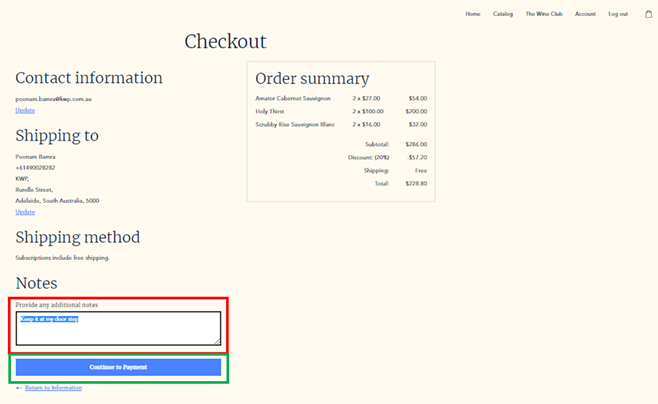Click the $200.00 Holy Thirst price
The width and height of the screenshot is (658, 404).
pos(416,111)
